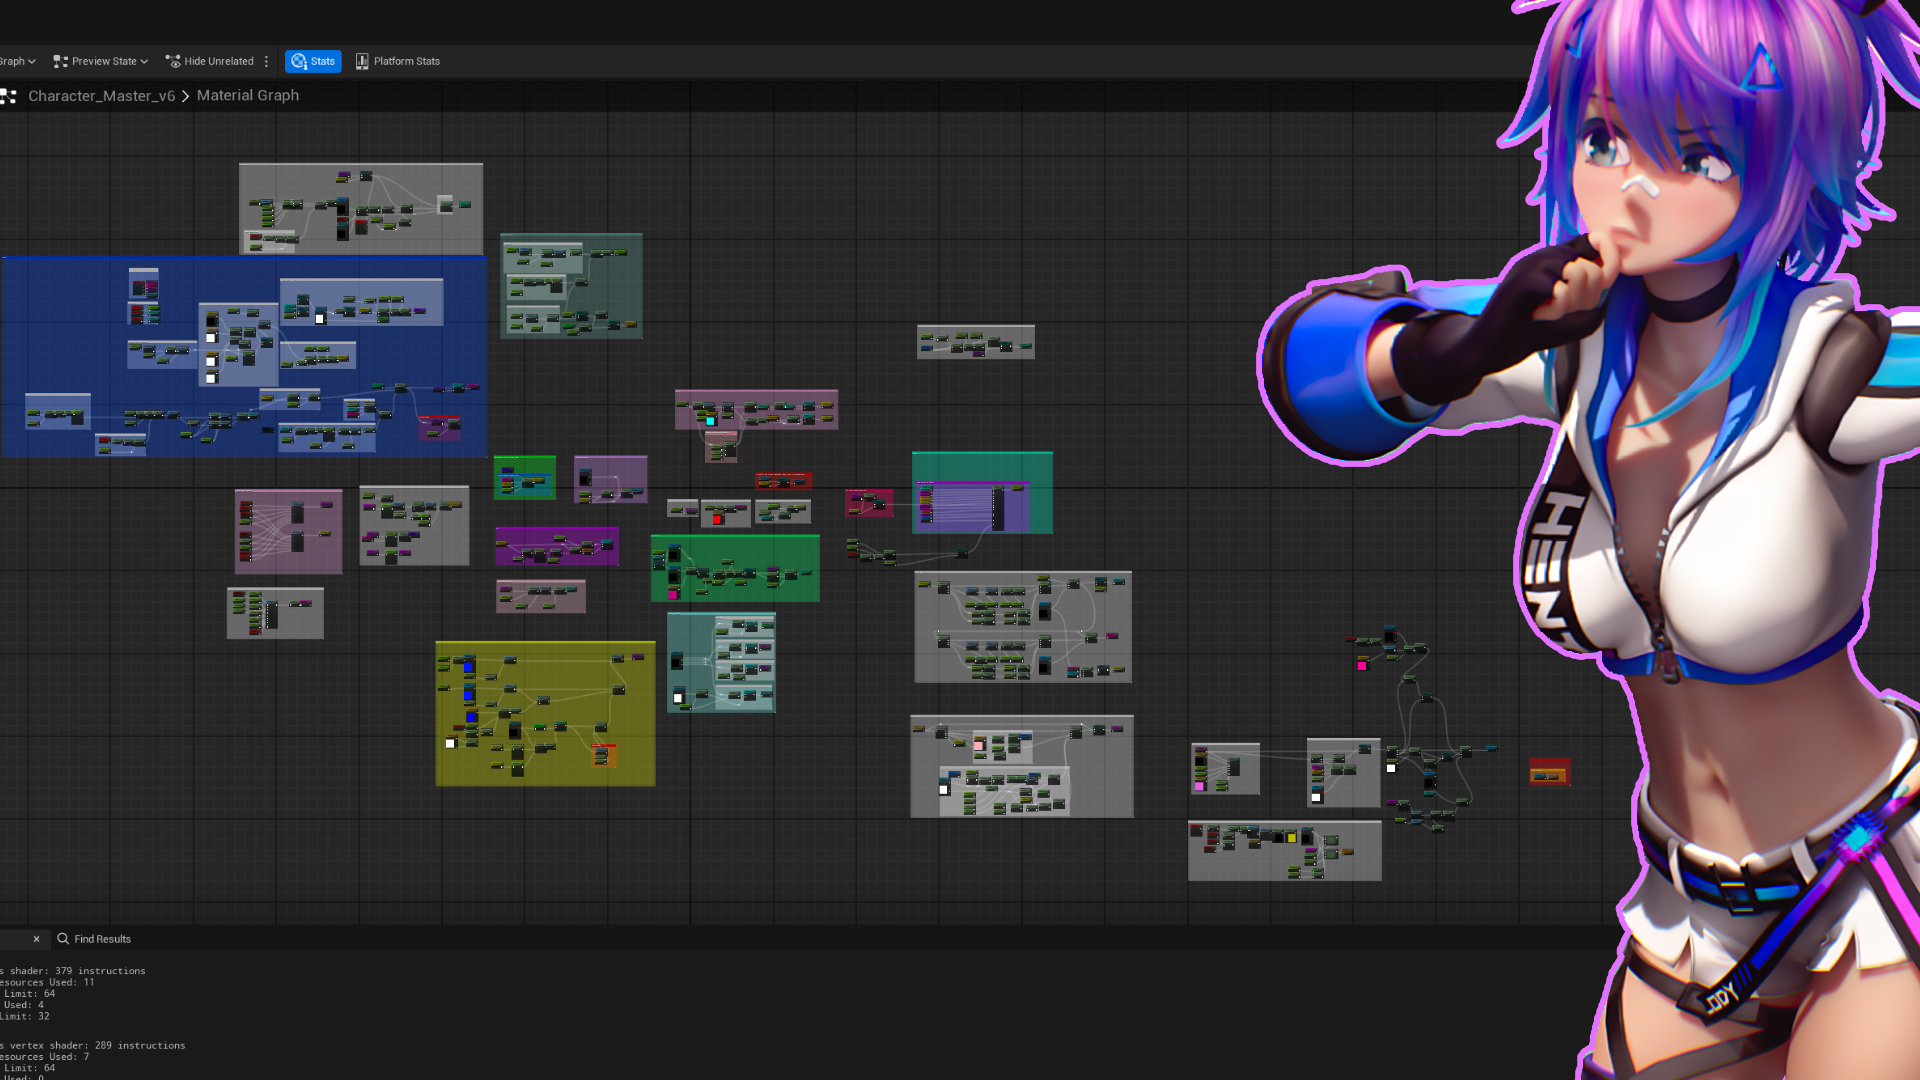Go to Character_Master_v6 in the breadcrumb
This screenshot has width=1920, height=1080.
[101, 96]
